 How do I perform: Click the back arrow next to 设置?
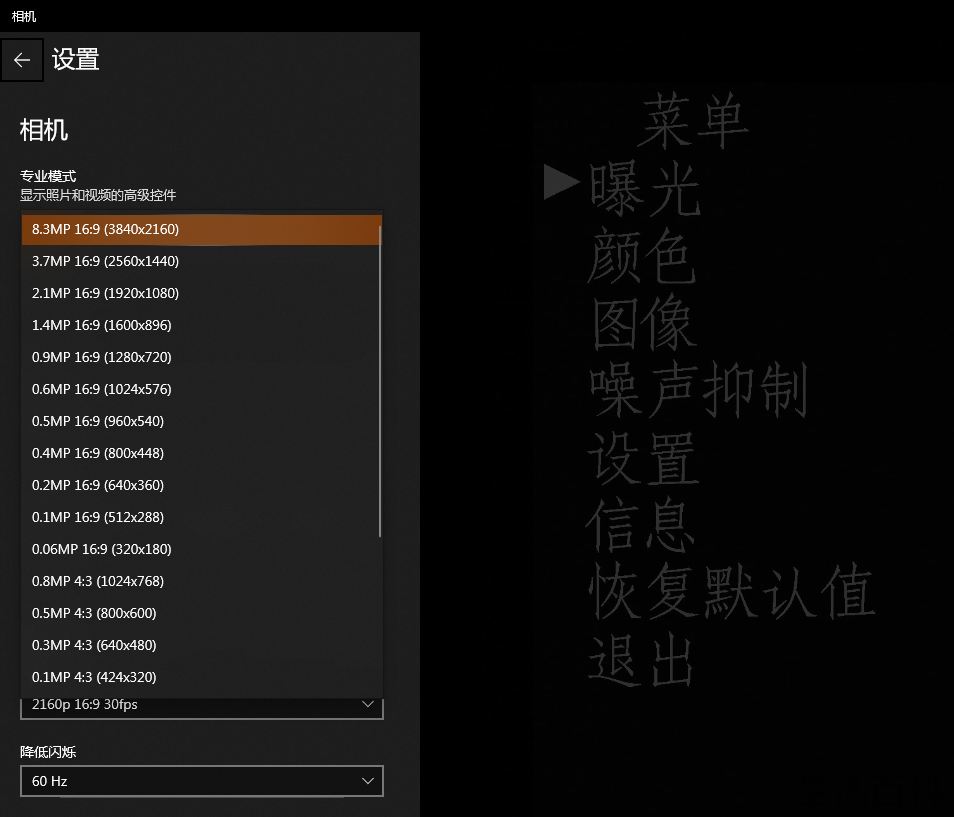(x=22, y=60)
